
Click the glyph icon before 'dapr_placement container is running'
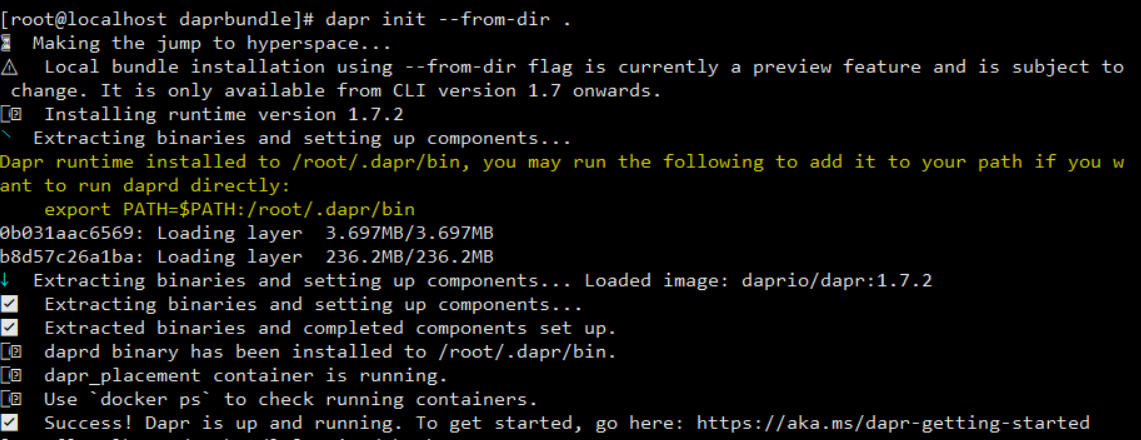11,377
